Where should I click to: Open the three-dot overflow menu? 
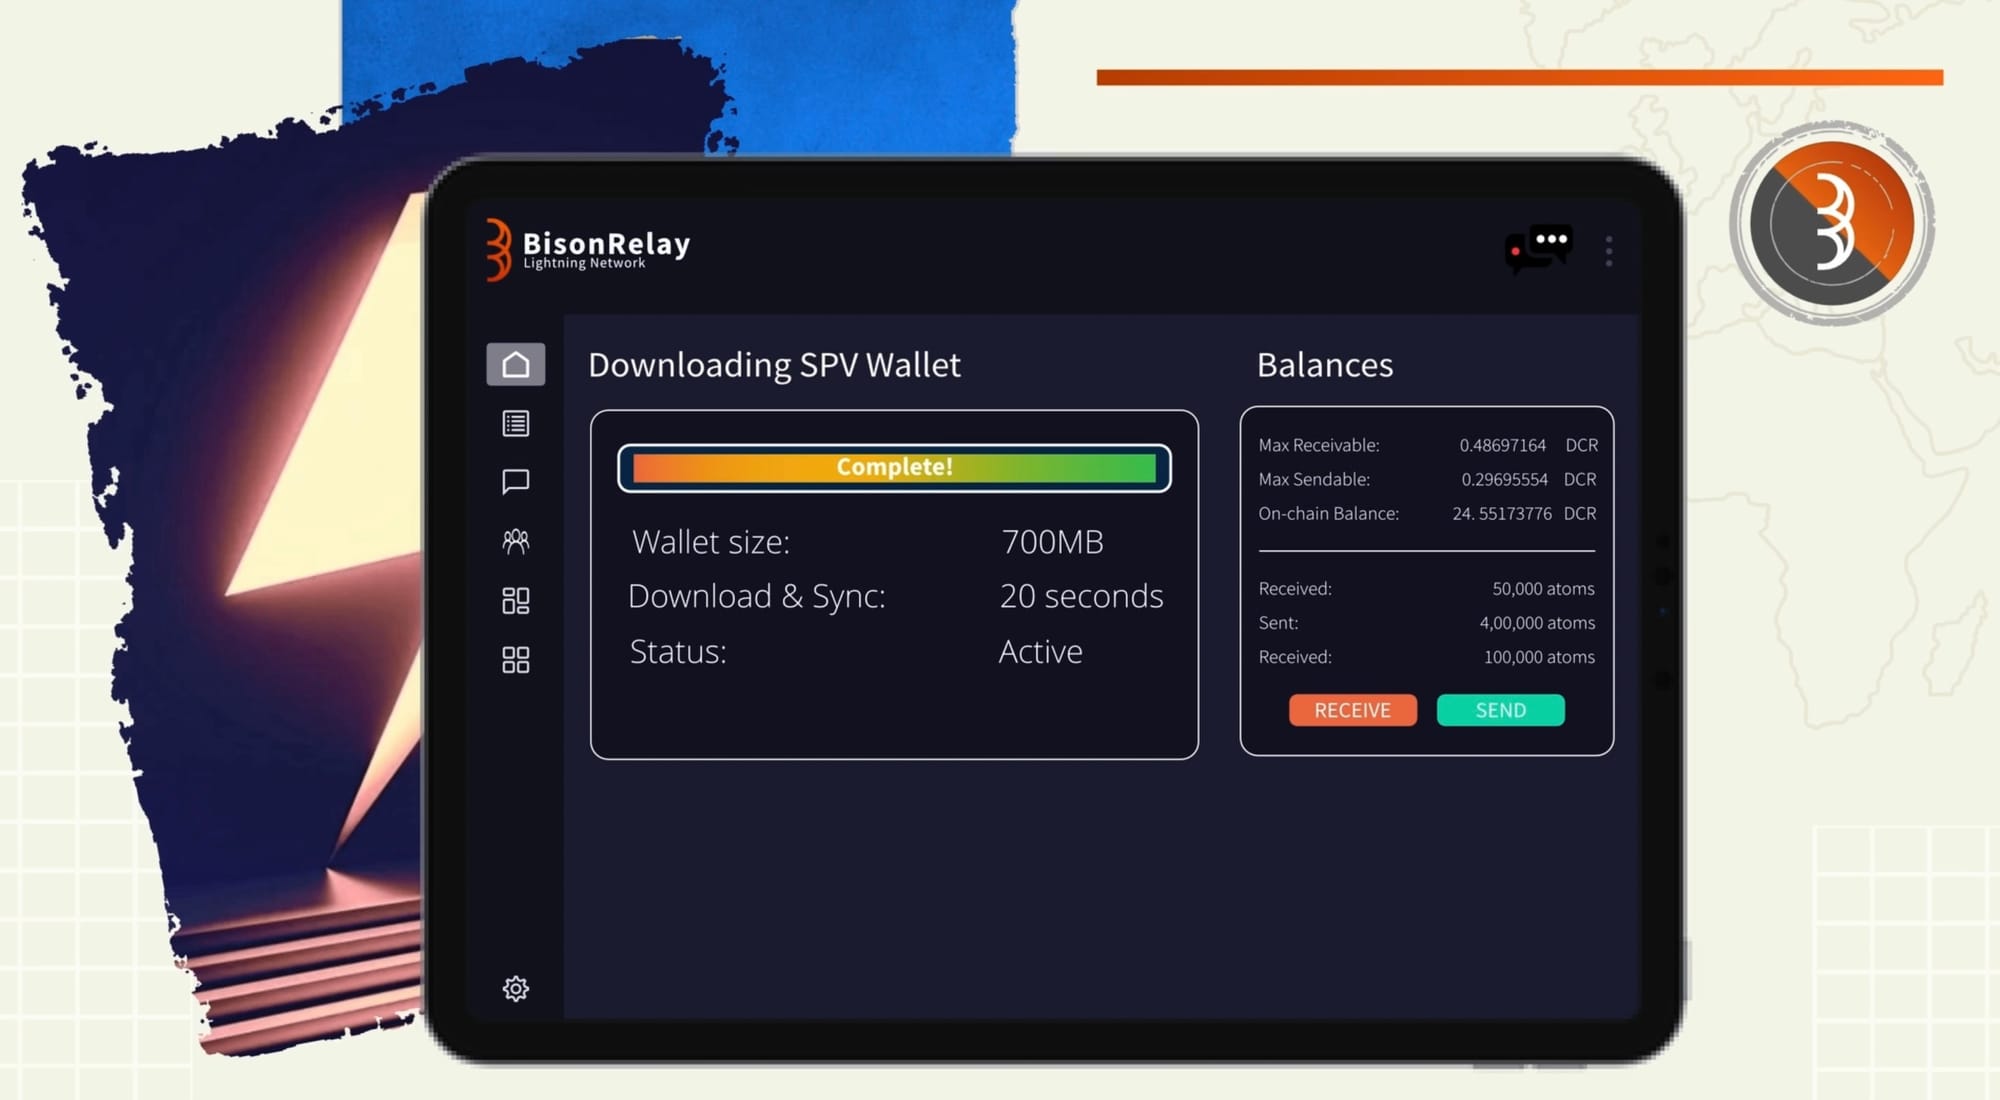coord(1608,250)
